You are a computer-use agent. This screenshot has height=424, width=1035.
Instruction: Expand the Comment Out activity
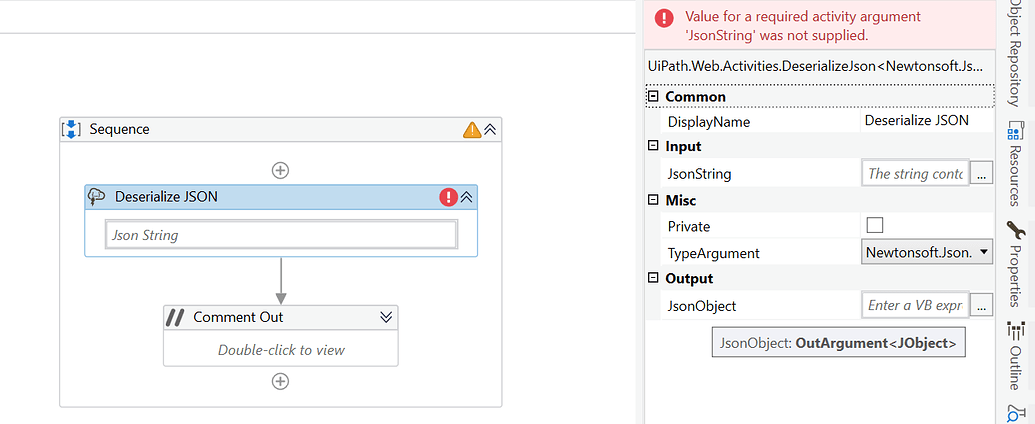(386, 317)
